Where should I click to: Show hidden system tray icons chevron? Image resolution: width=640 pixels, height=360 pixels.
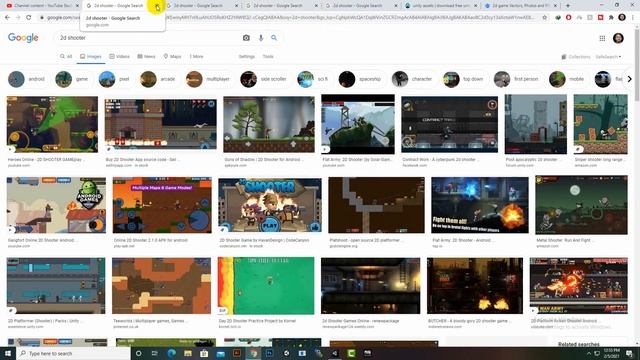pos(589,353)
